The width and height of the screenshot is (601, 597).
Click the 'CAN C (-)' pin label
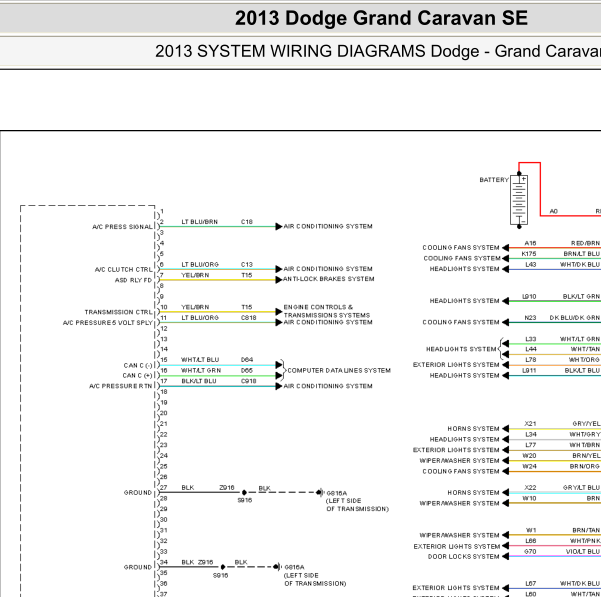(x=138, y=365)
